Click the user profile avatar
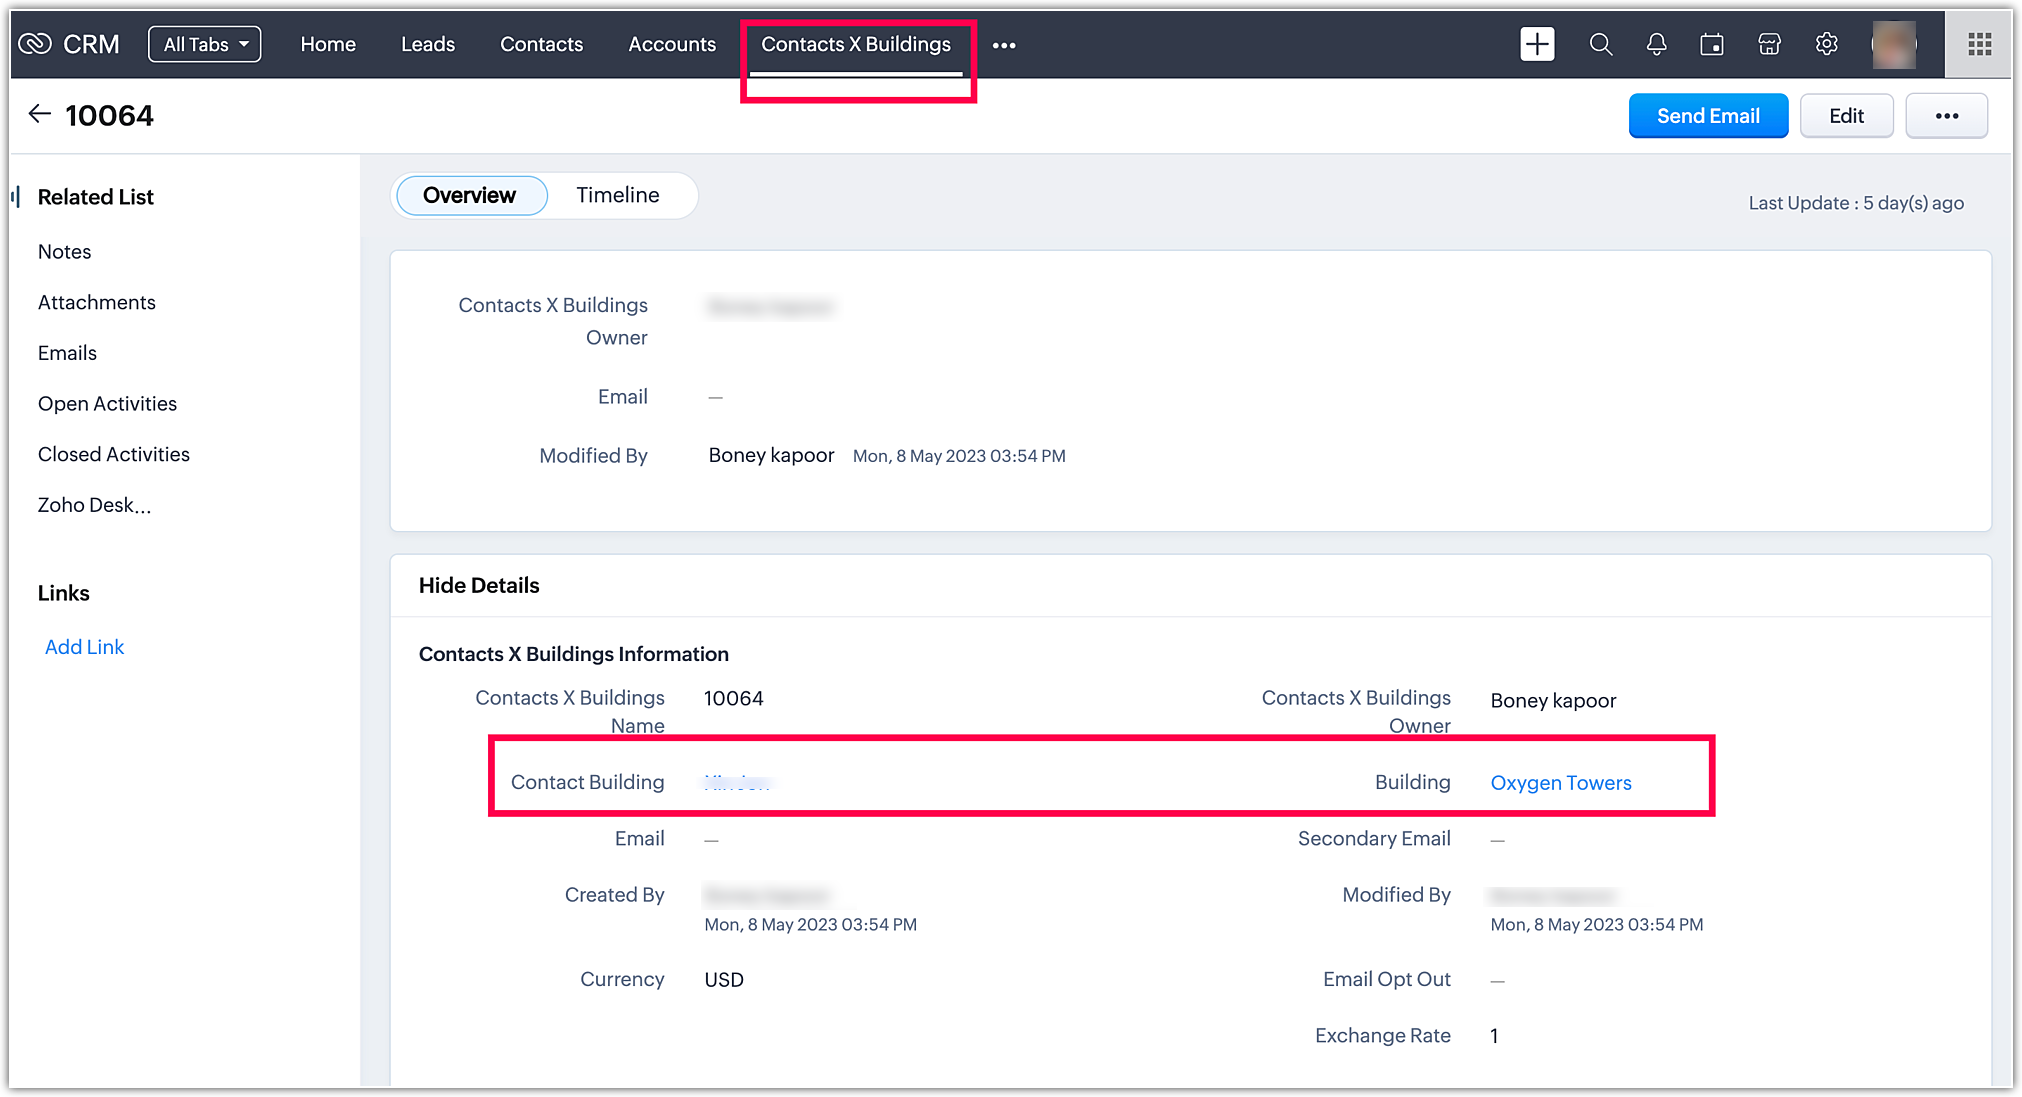This screenshot has width=2022, height=1097. [1893, 44]
